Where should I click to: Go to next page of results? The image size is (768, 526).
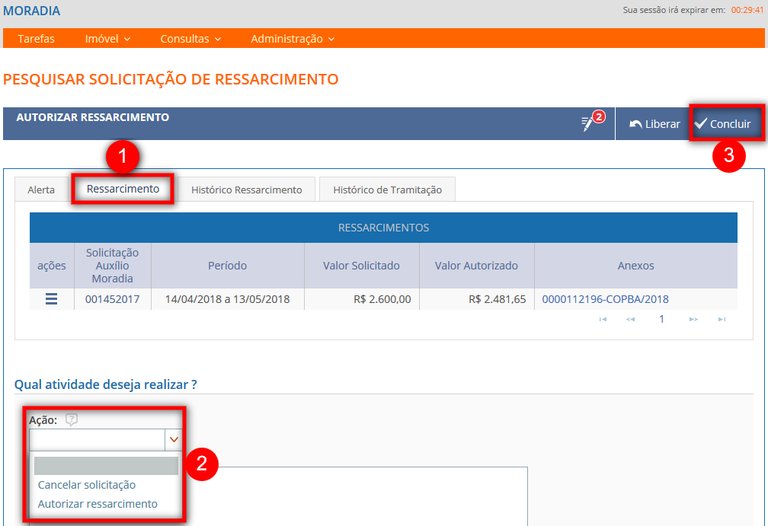(x=692, y=320)
